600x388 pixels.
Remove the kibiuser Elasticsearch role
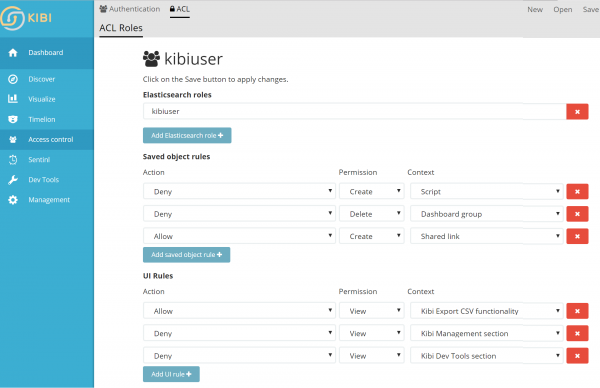pyautogui.click(x=577, y=112)
